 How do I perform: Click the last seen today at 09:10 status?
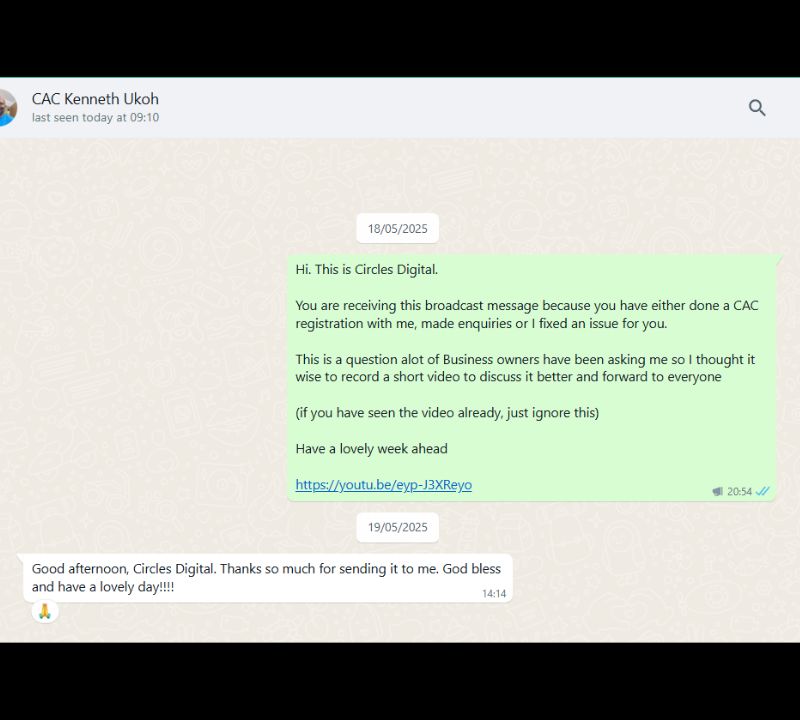(95, 117)
